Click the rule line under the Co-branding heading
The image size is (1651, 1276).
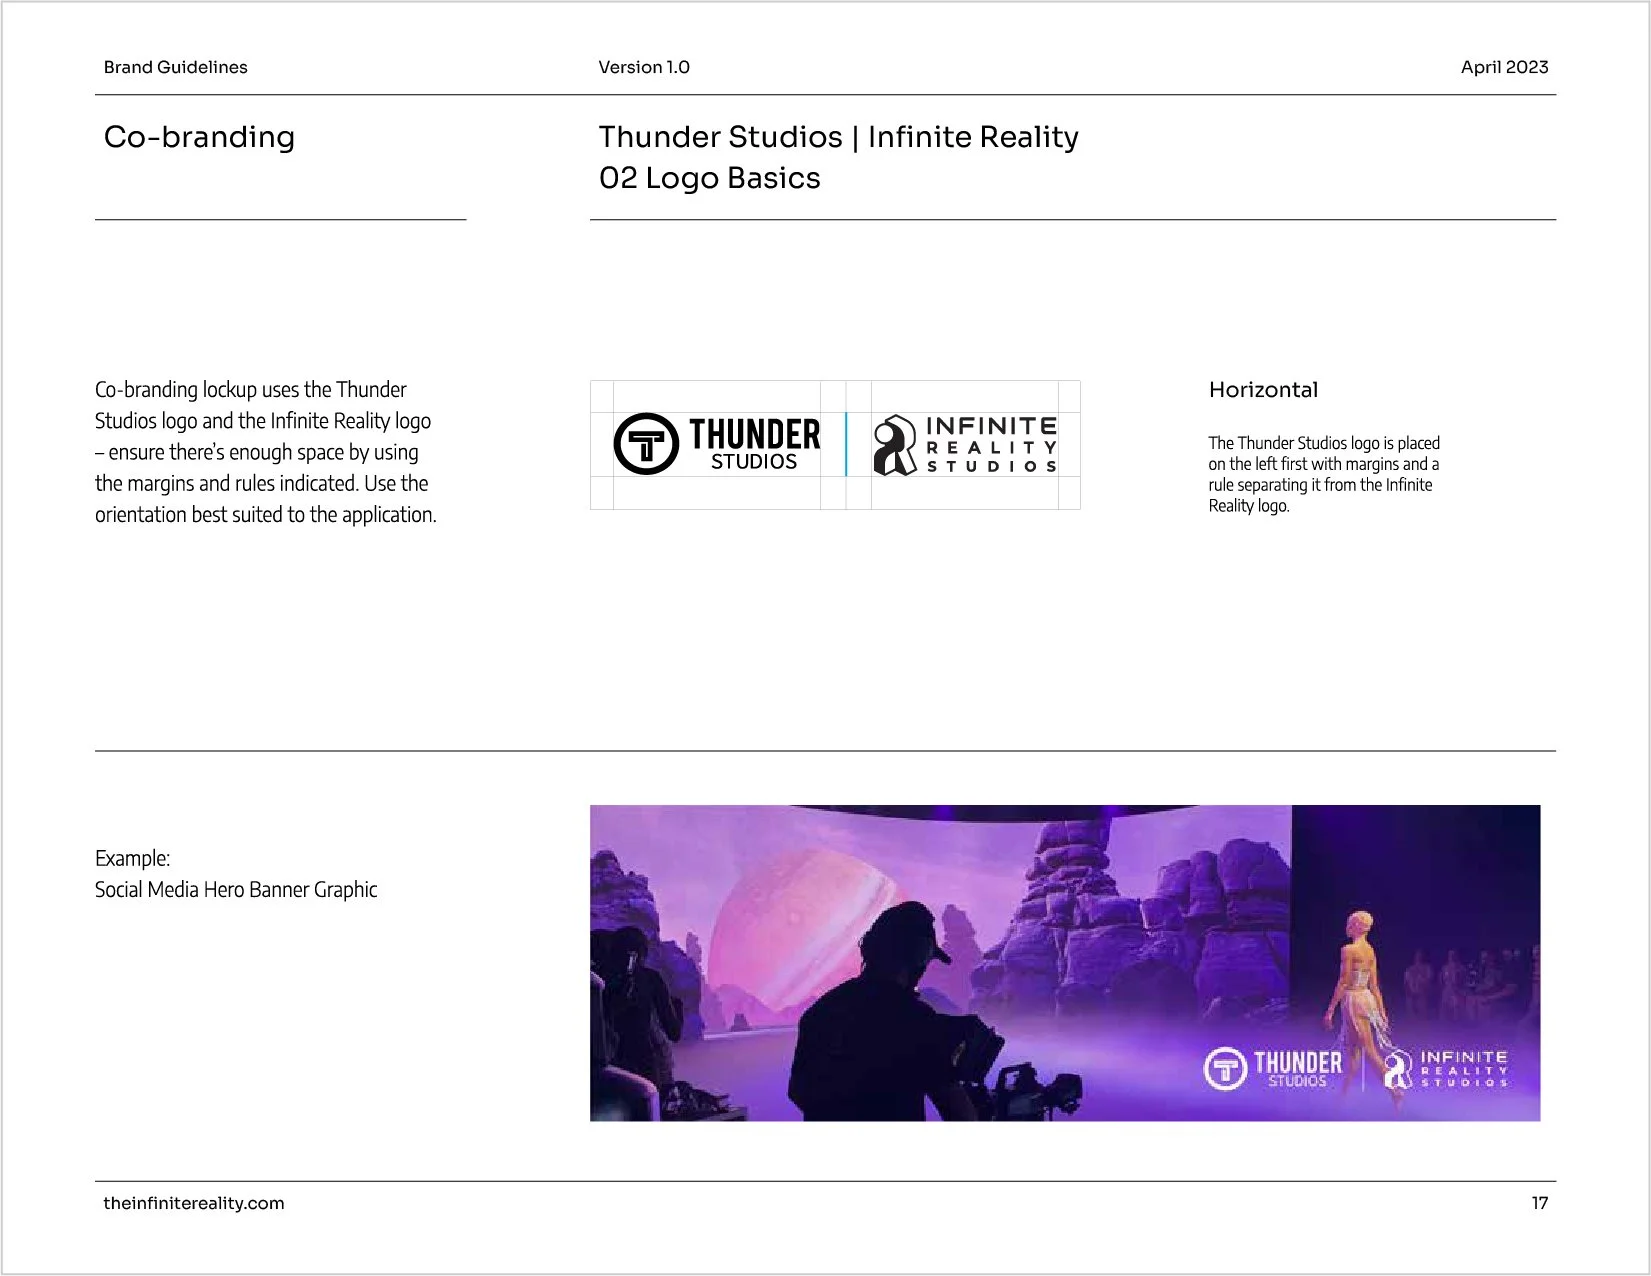point(283,220)
